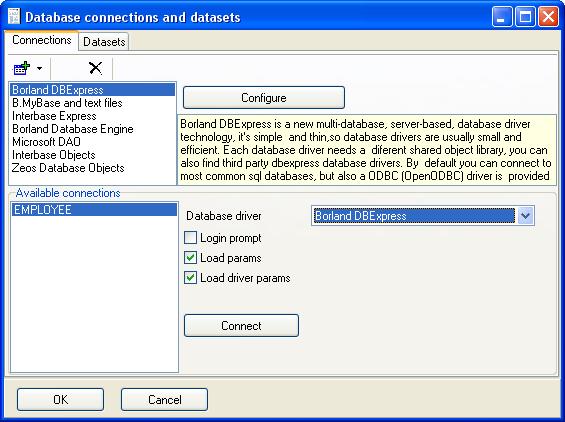The width and height of the screenshot is (565, 422).
Task: Click the Configure button
Action: [264, 98]
